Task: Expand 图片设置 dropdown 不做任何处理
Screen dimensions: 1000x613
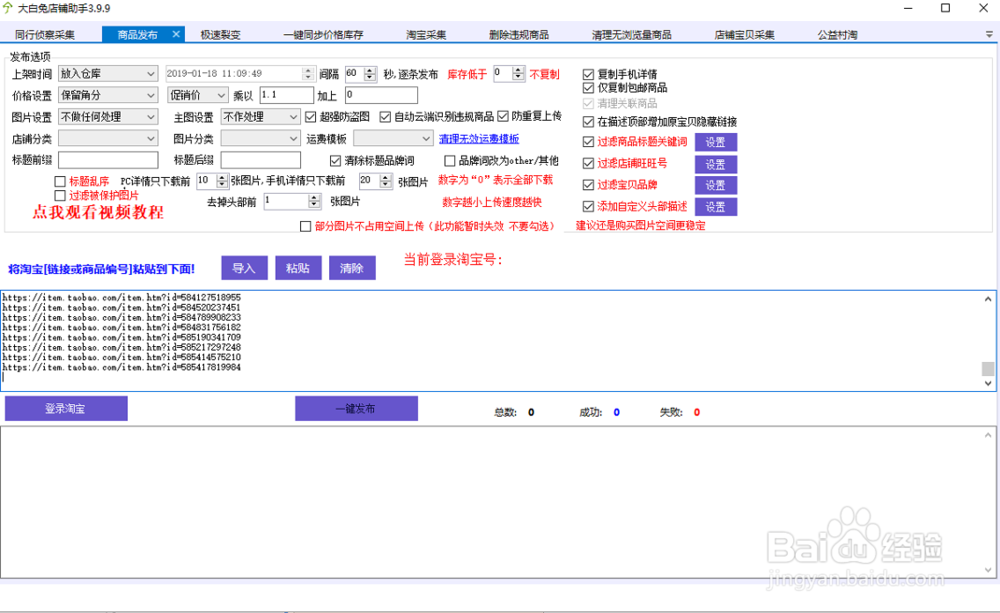Action: pos(108,117)
